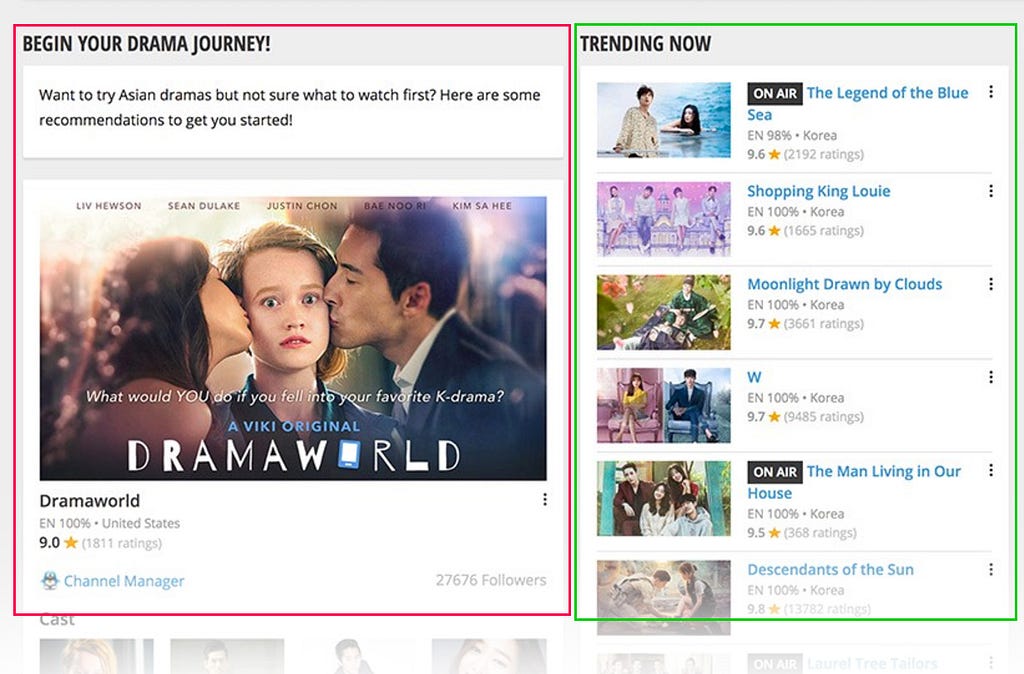Visit the Channel Manager profile link
1024x674 pixels.
(123, 581)
